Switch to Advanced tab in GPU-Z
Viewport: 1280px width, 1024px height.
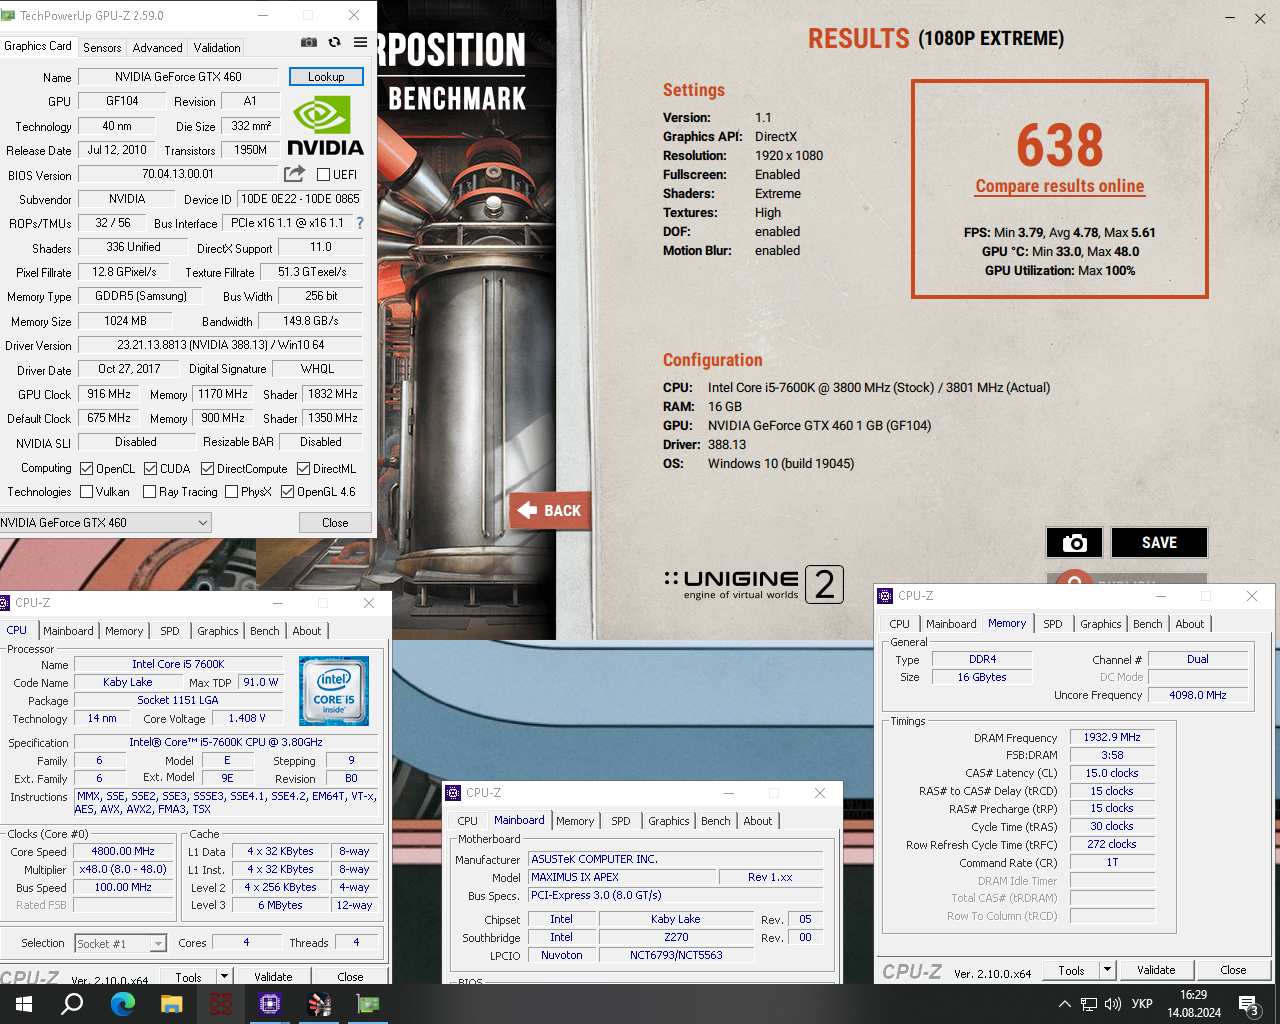click(157, 47)
